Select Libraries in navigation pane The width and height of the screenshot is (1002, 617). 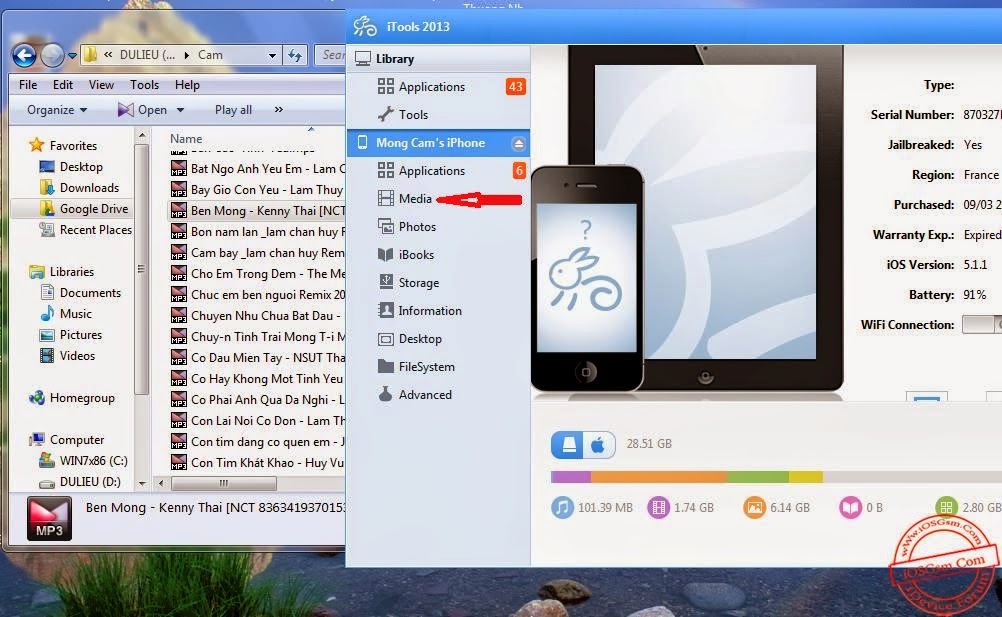72,271
